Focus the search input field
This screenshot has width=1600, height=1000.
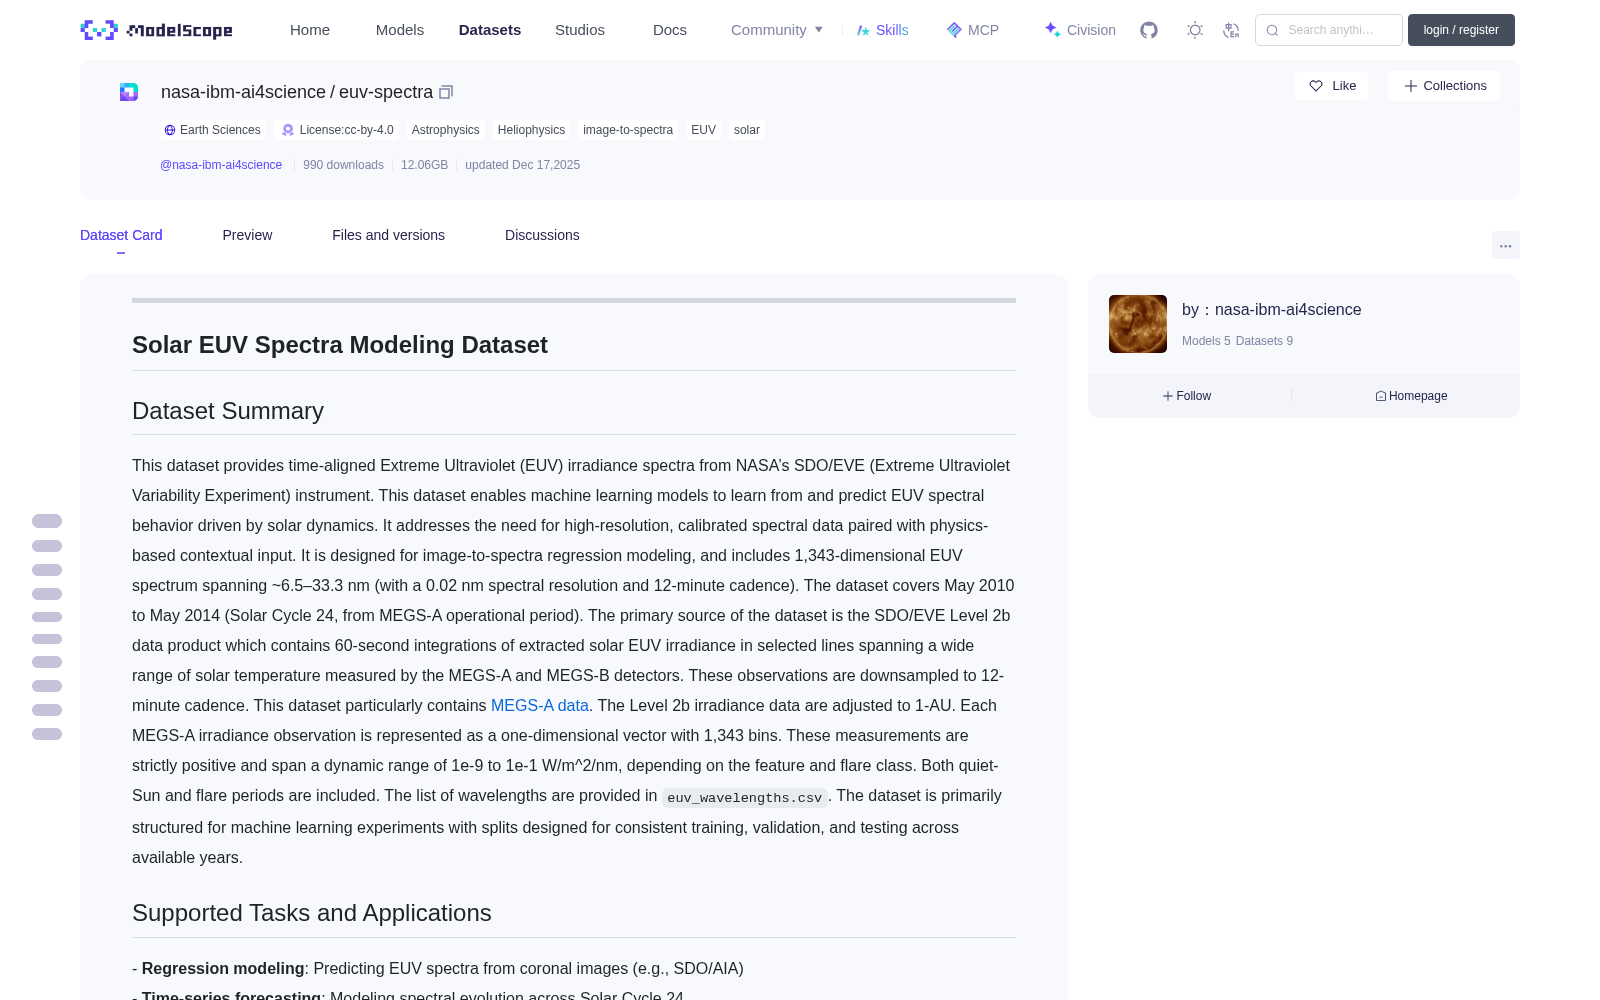(1329, 30)
